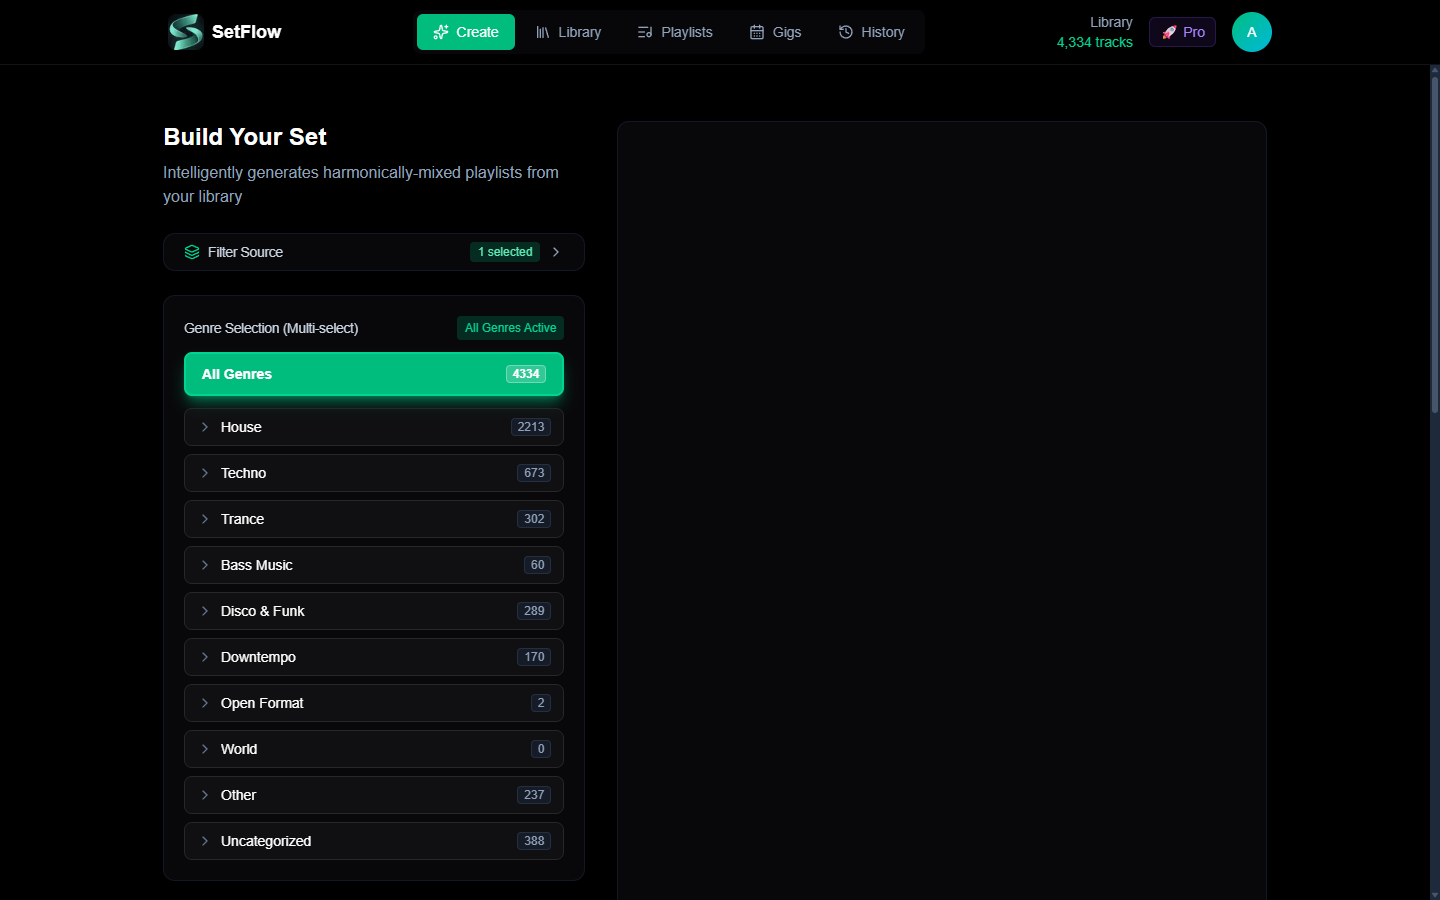1440x900 pixels.
Task: Switch to the Playlists tab
Action: [x=675, y=32]
